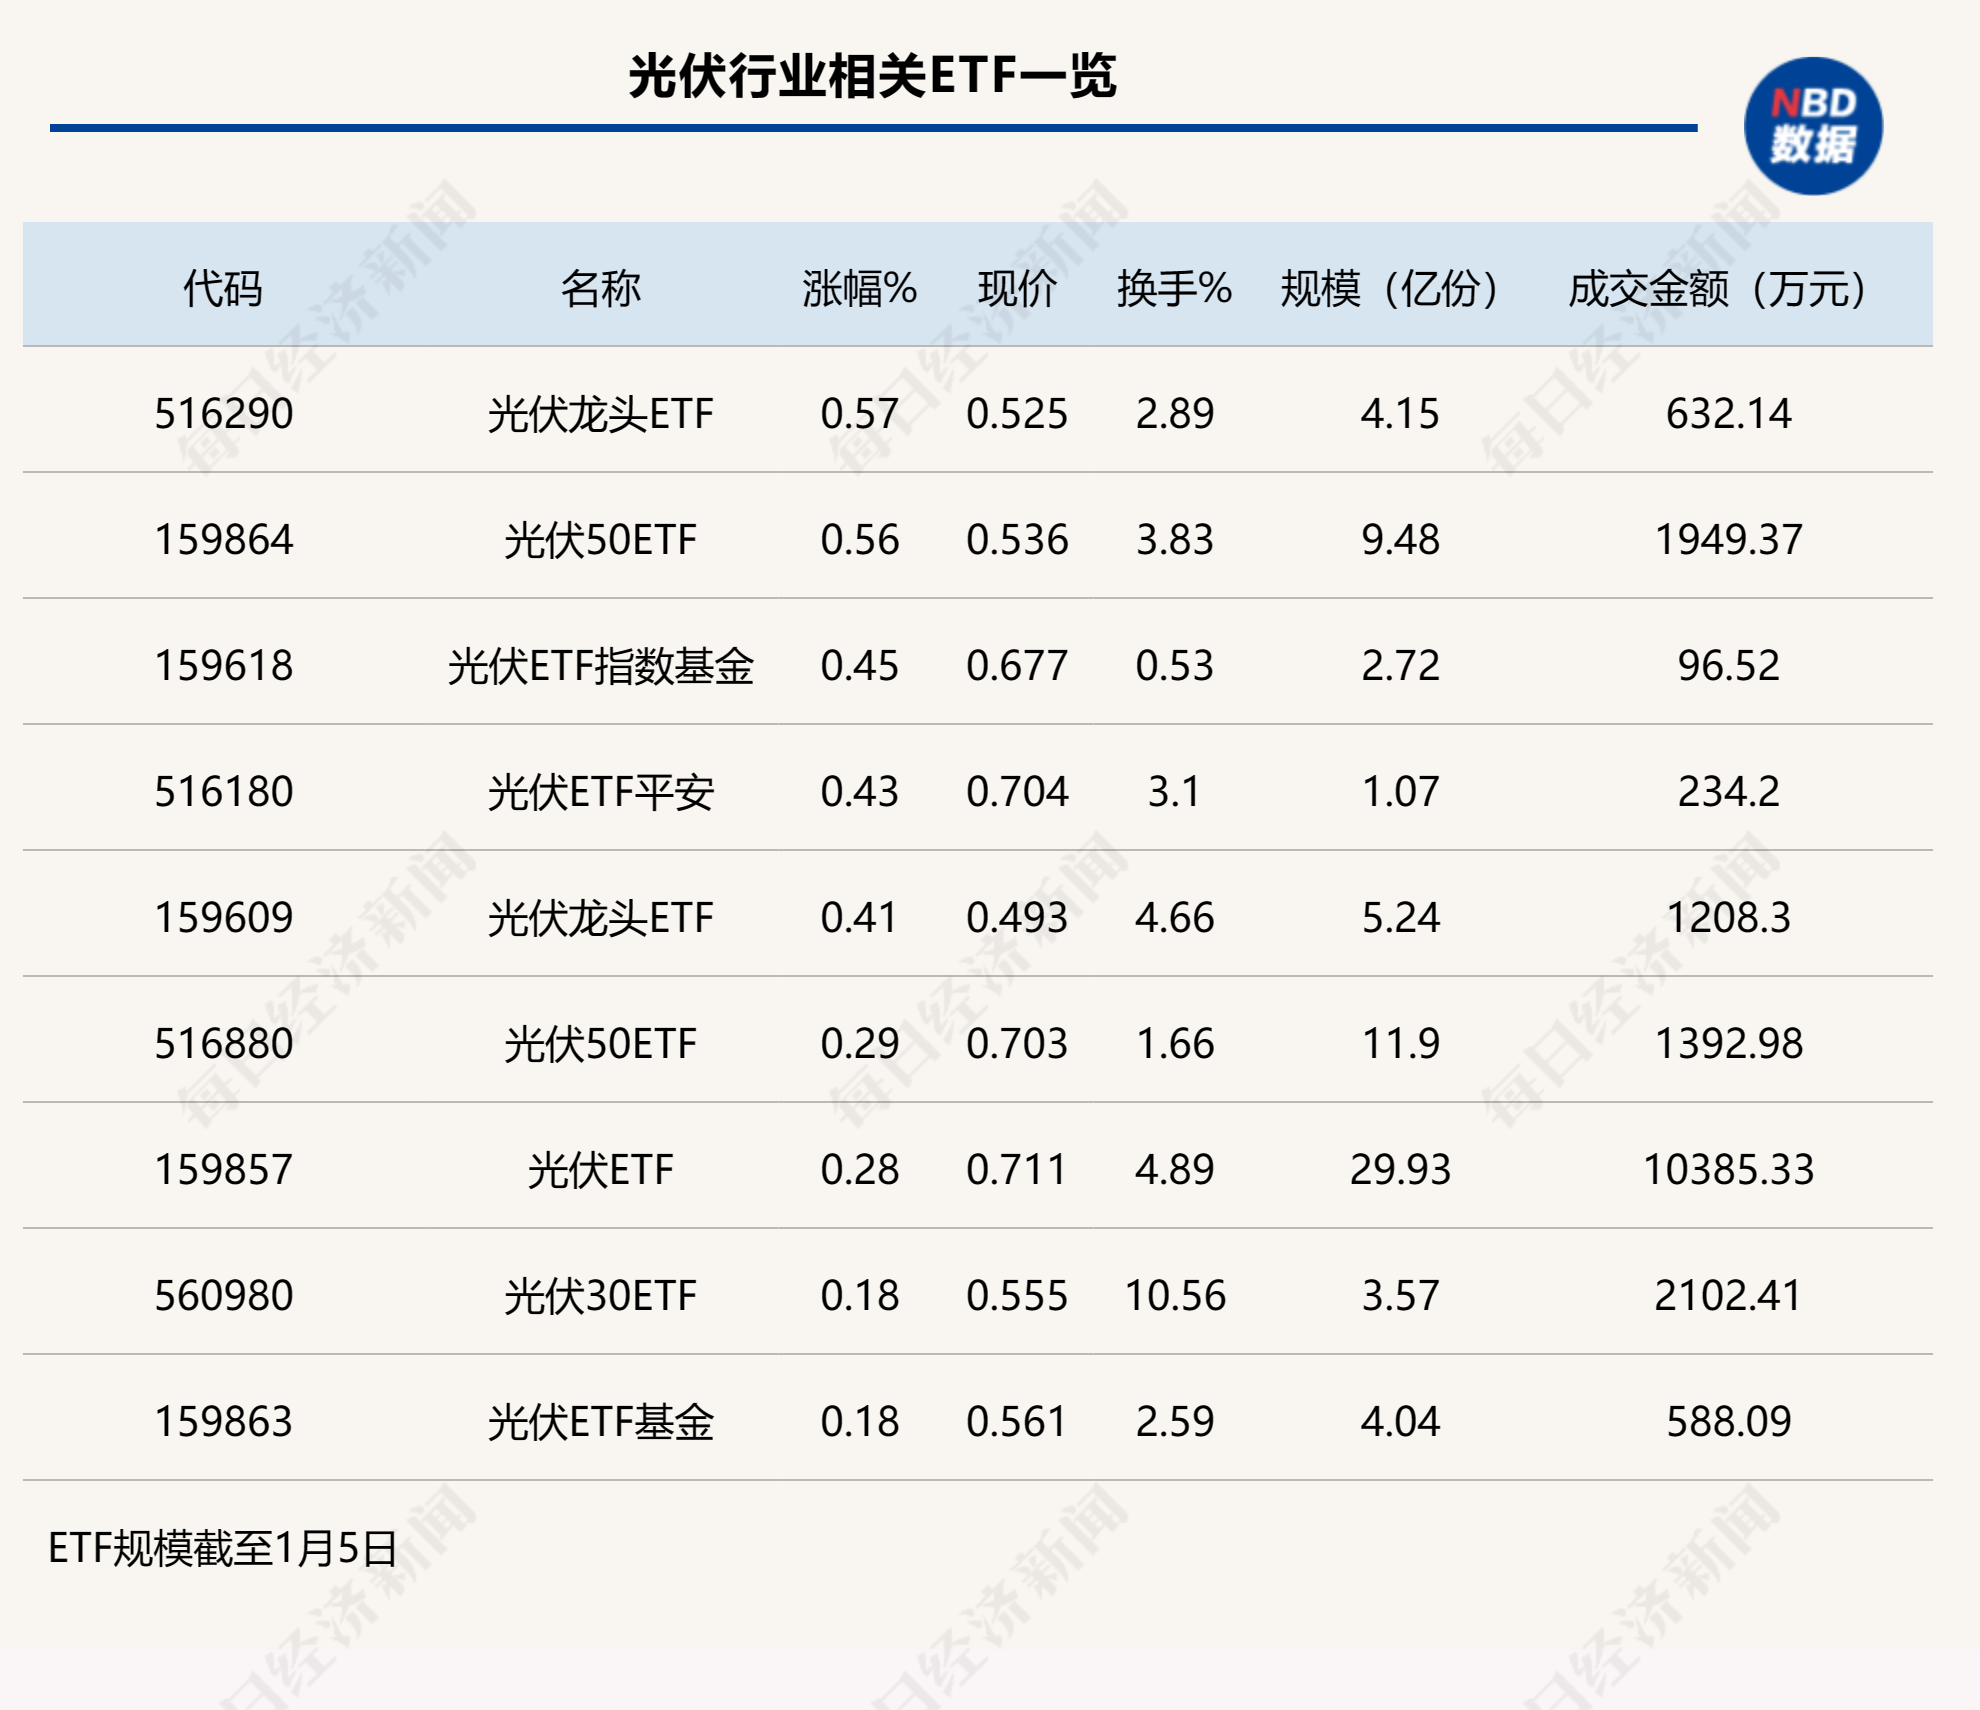The width and height of the screenshot is (1980, 1710).
Task: Click price 0.493
Action: 1017,918
